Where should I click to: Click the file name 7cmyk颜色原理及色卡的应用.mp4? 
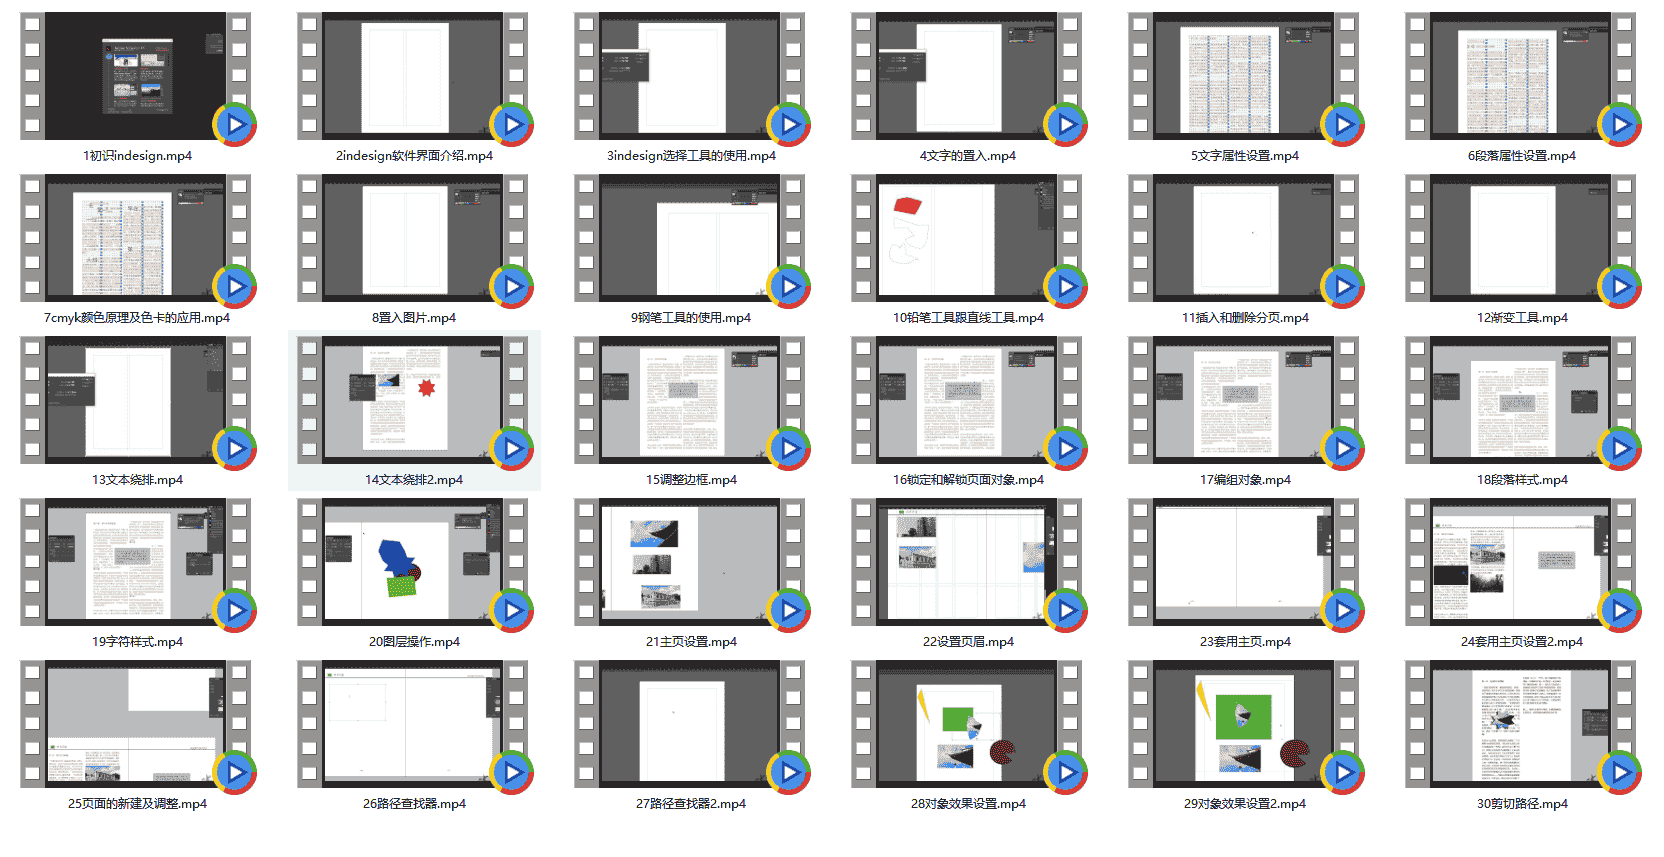(137, 318)
